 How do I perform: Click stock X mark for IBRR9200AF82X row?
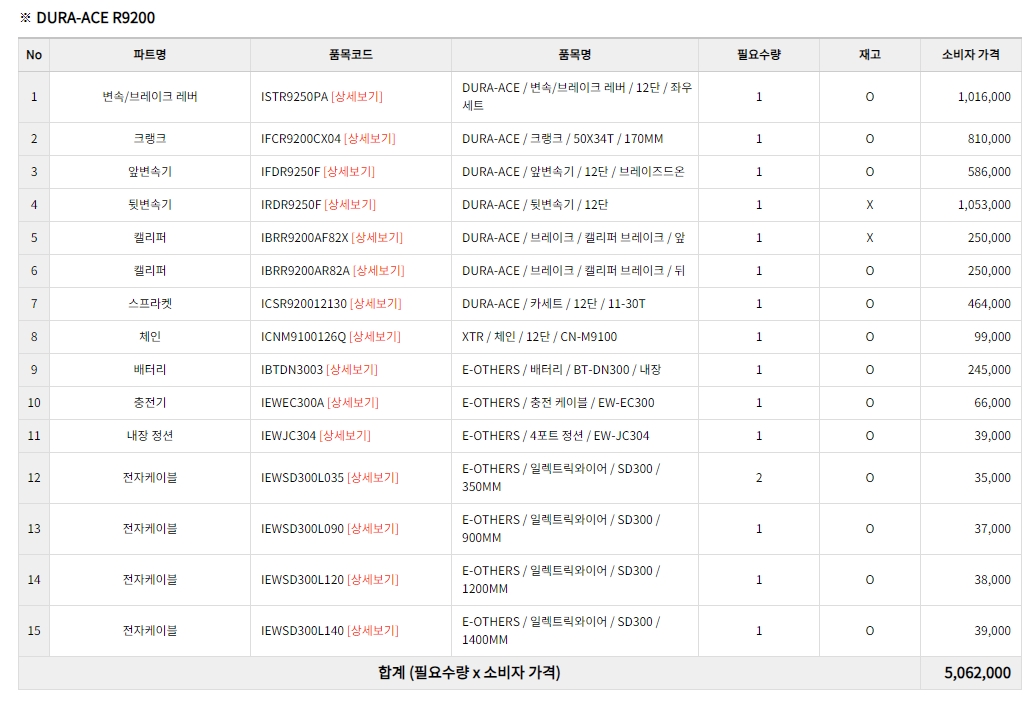[x=869, y=238]
